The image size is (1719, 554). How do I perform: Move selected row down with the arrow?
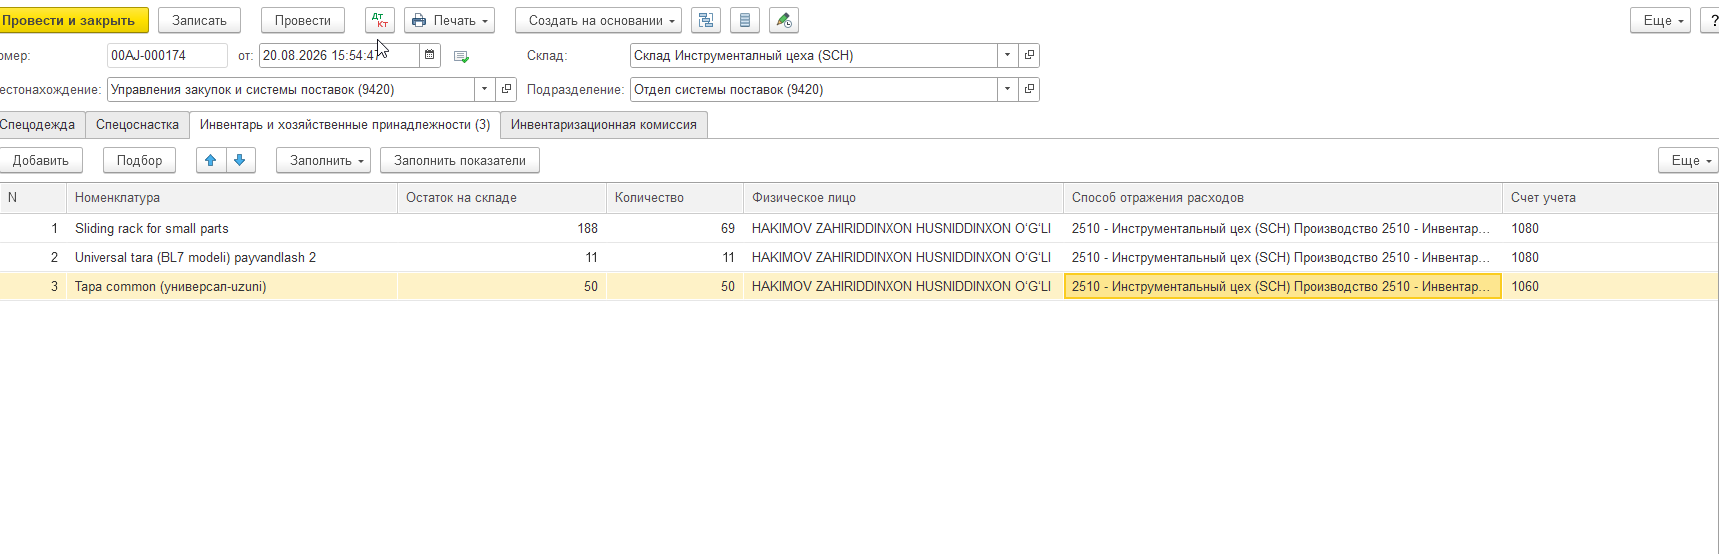point(240,160)
